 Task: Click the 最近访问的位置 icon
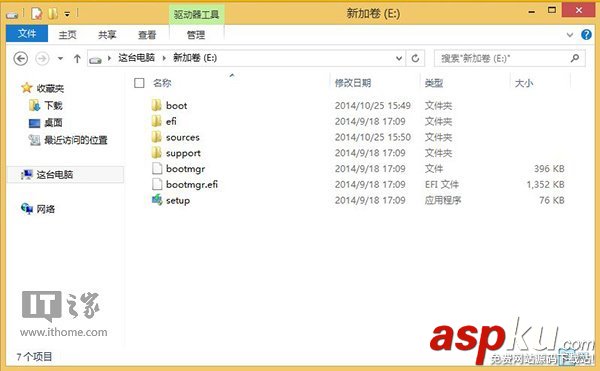click(x=34, y=140)
